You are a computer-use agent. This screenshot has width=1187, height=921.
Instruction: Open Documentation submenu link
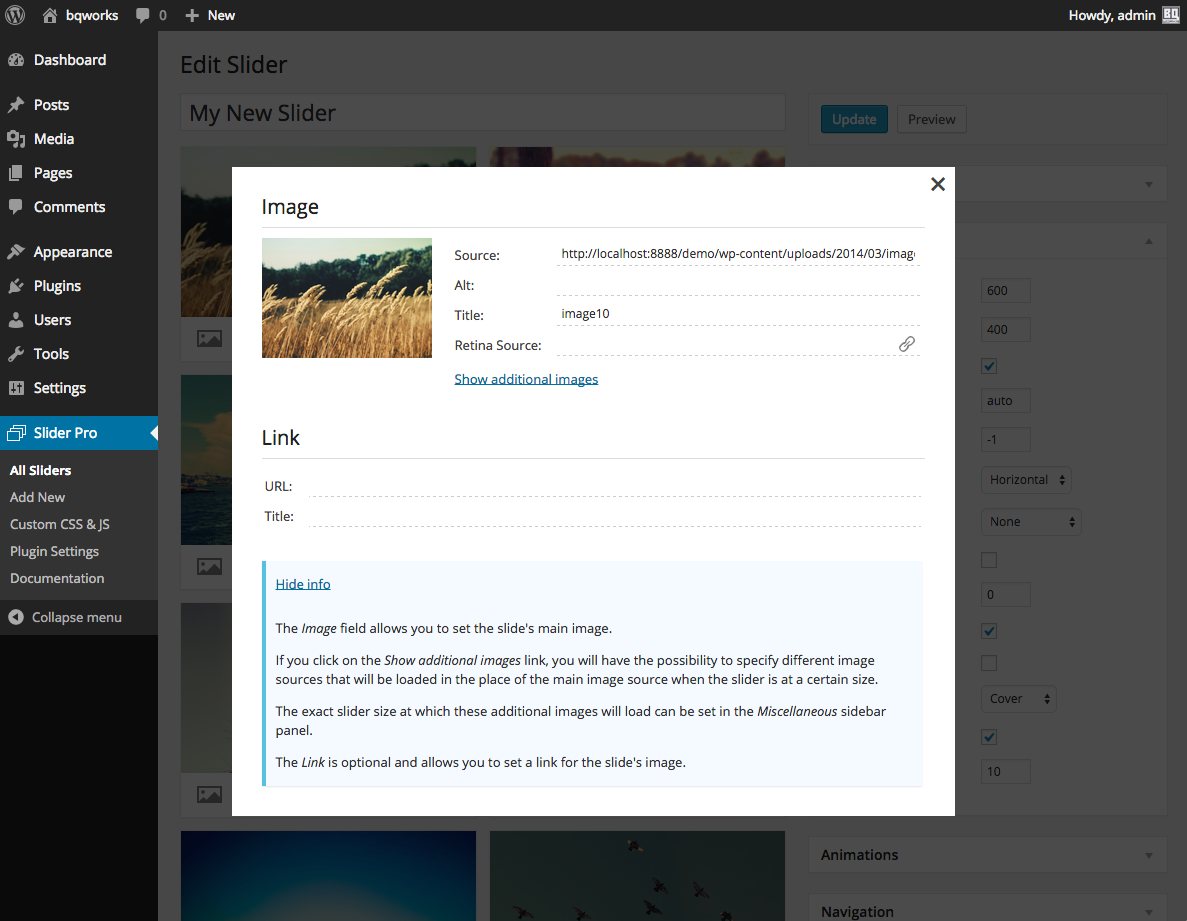point(57,578)
